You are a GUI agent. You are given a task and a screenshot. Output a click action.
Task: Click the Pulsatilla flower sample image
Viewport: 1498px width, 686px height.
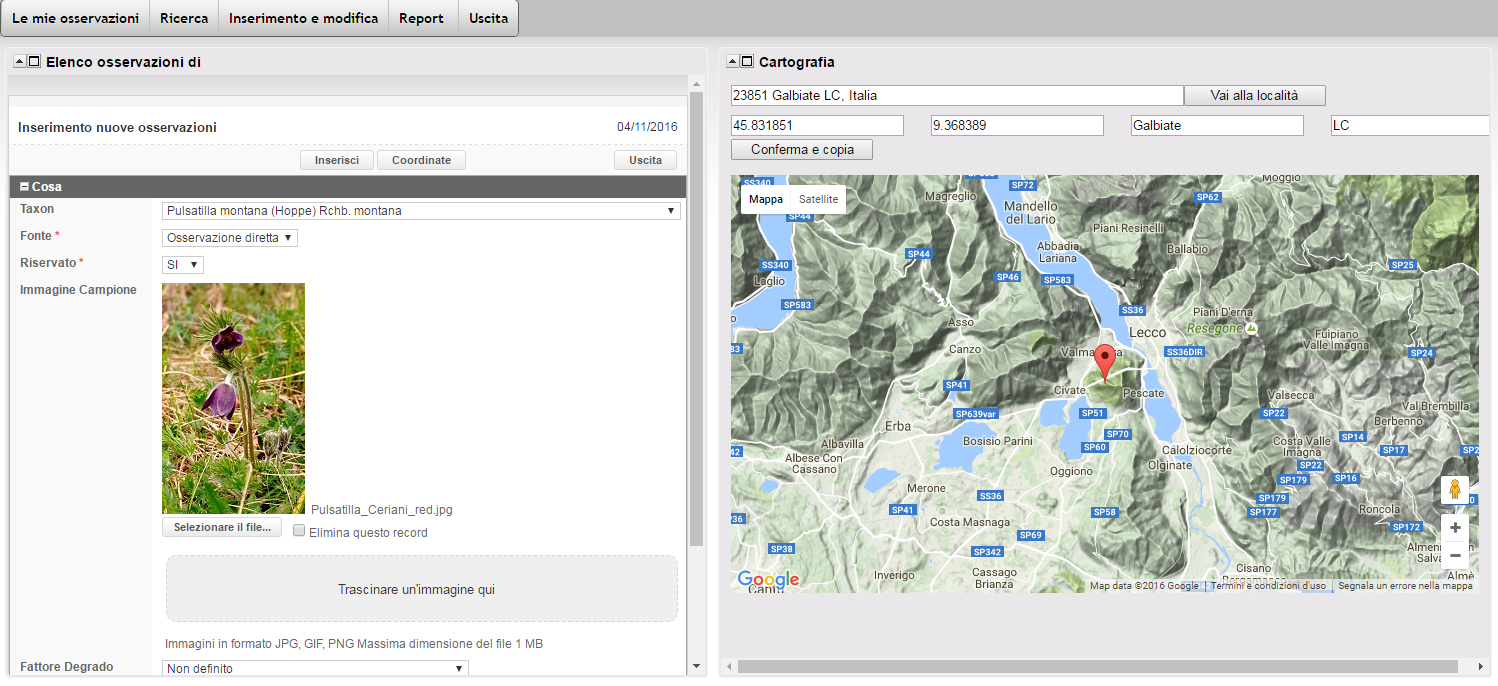pos(233,398)
